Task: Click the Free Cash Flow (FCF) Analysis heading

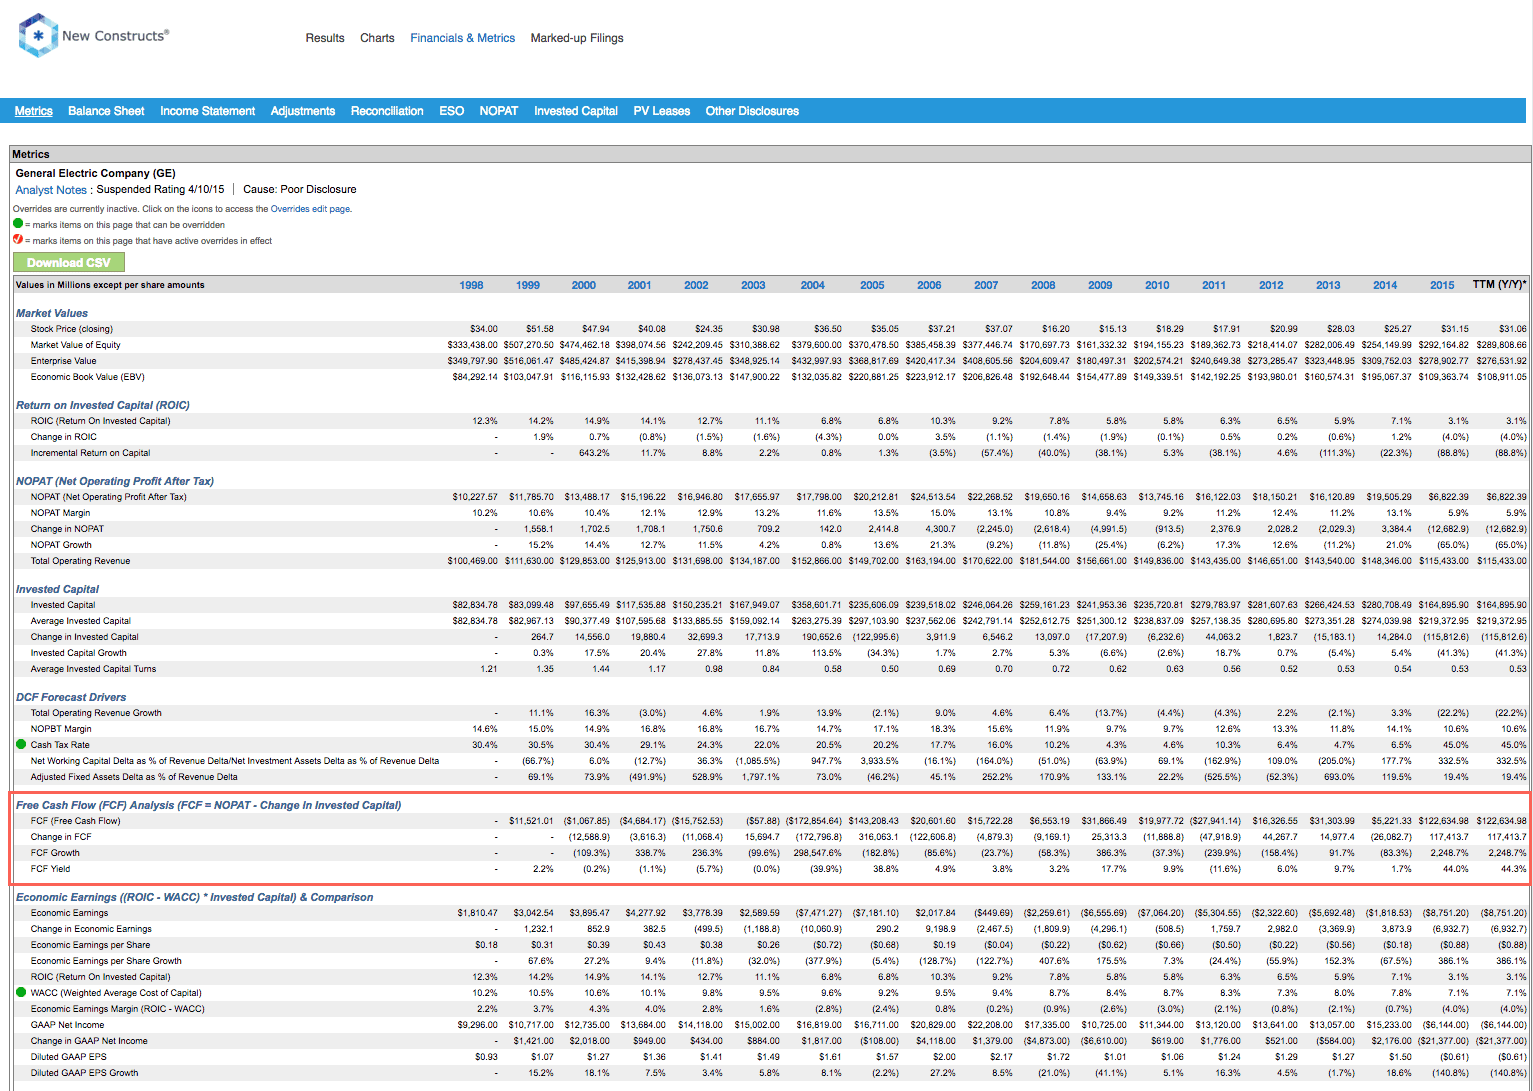Action: click(x=209, y=805)
